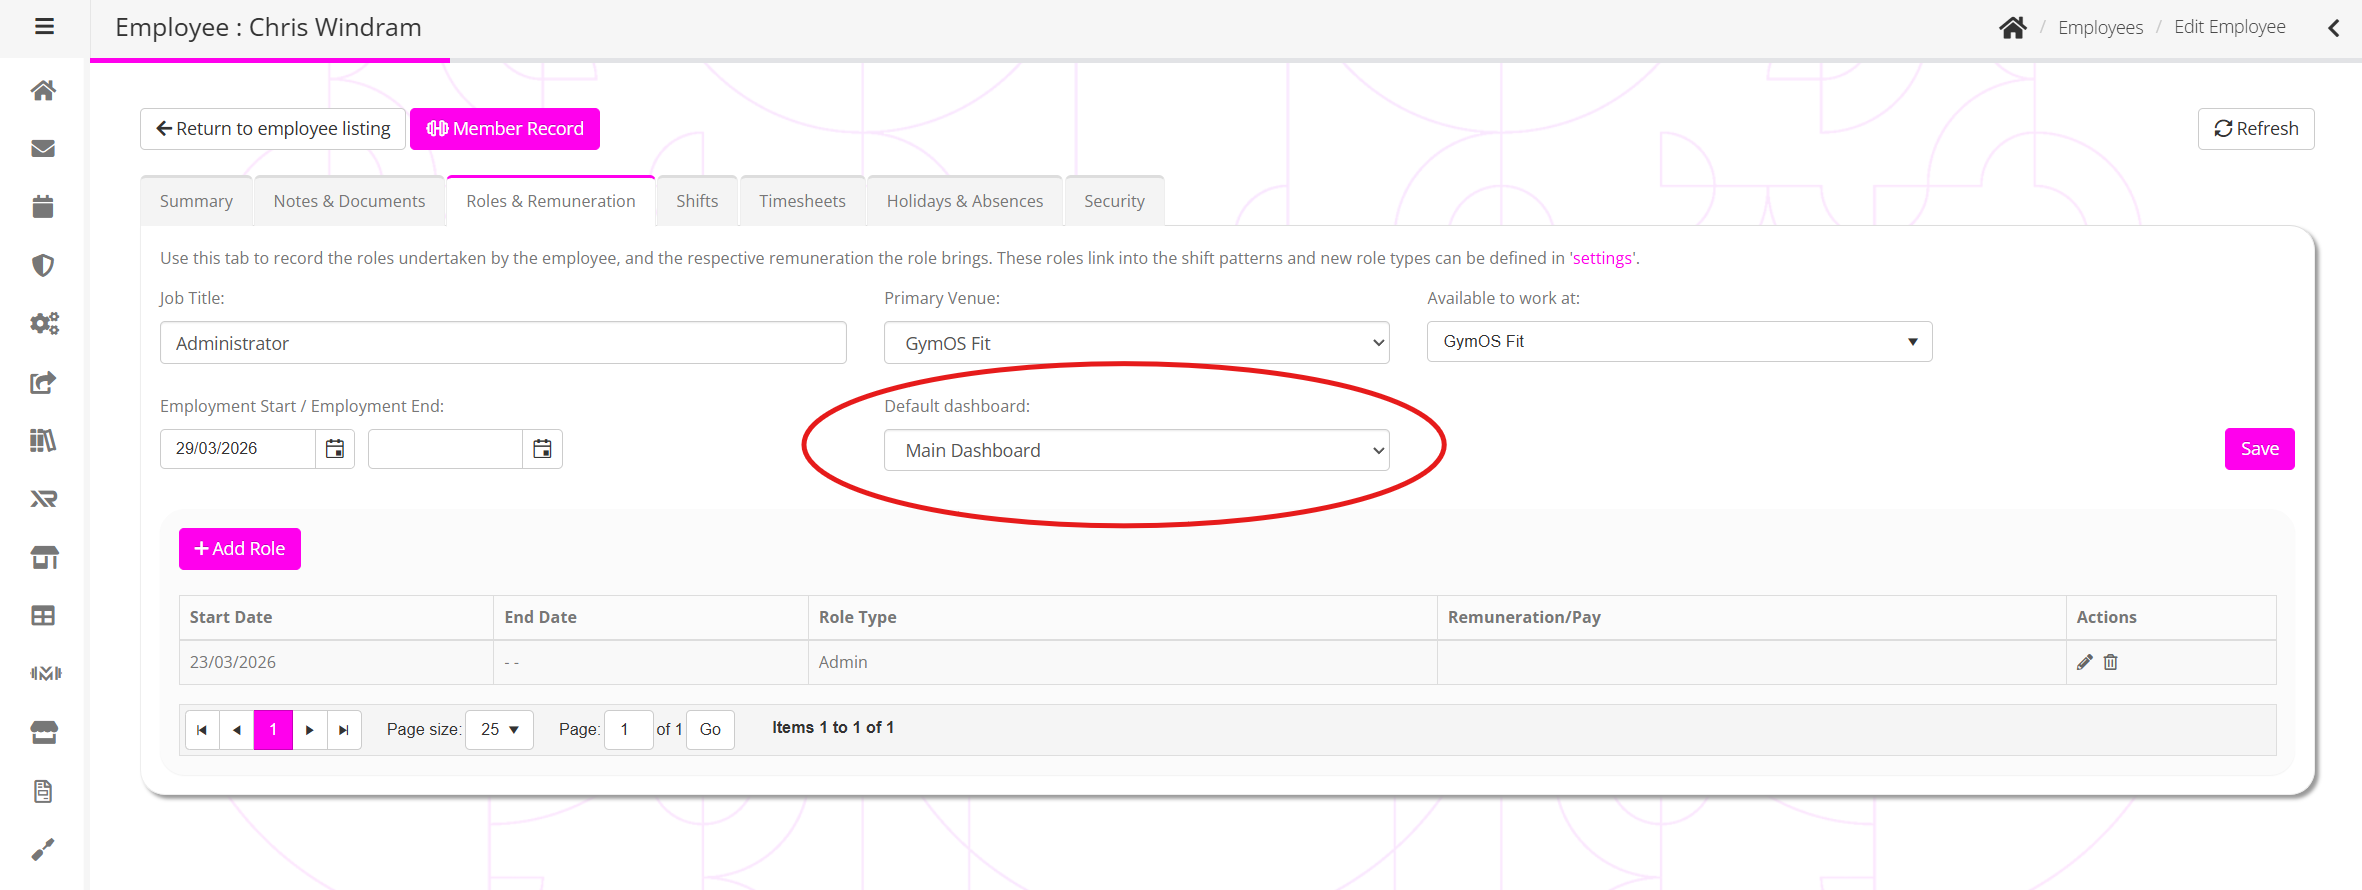Expand the Available to work at dropdown
This screenshot has height=890, width=2362.
pyautogui.click(x=1679, y=342)
